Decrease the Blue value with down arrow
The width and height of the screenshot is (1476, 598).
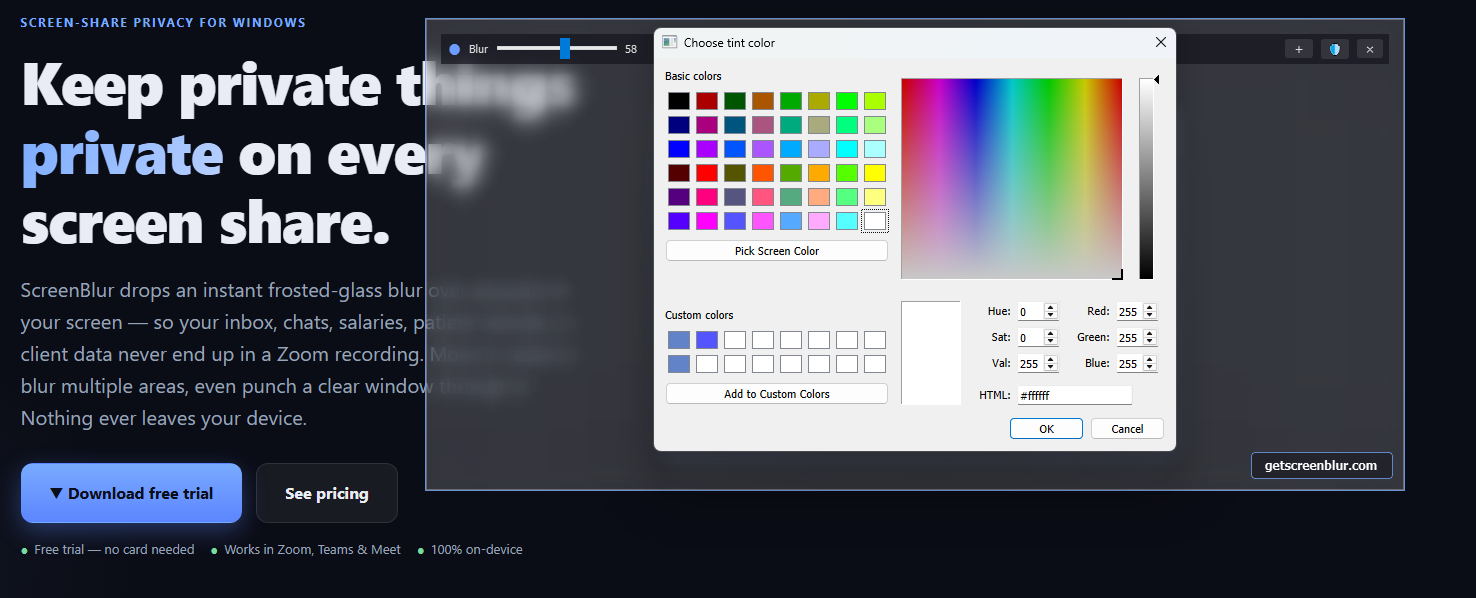point(1150,368)
